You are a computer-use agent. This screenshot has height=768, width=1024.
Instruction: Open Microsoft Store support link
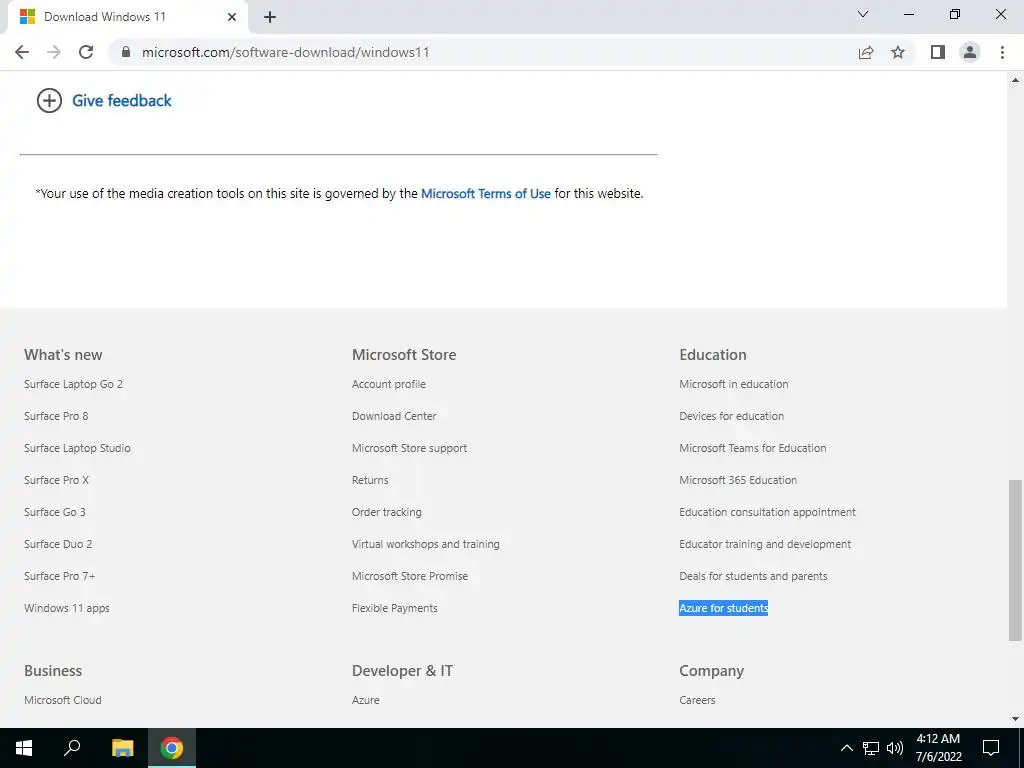[x=409, y=448]
